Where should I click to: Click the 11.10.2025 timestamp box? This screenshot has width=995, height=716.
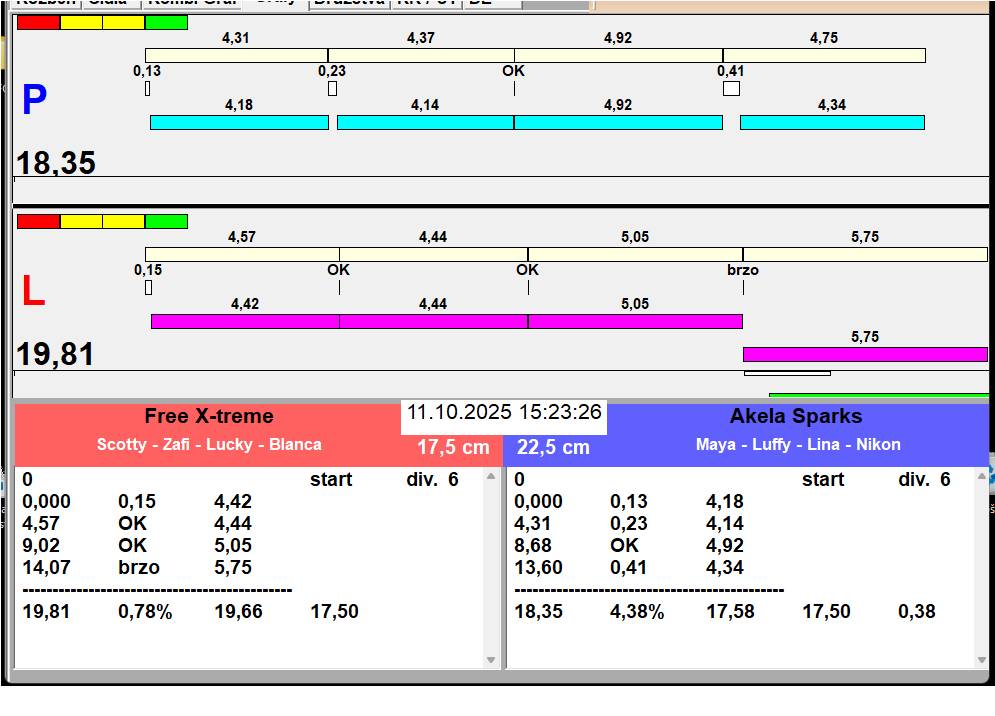coord(504,412)
